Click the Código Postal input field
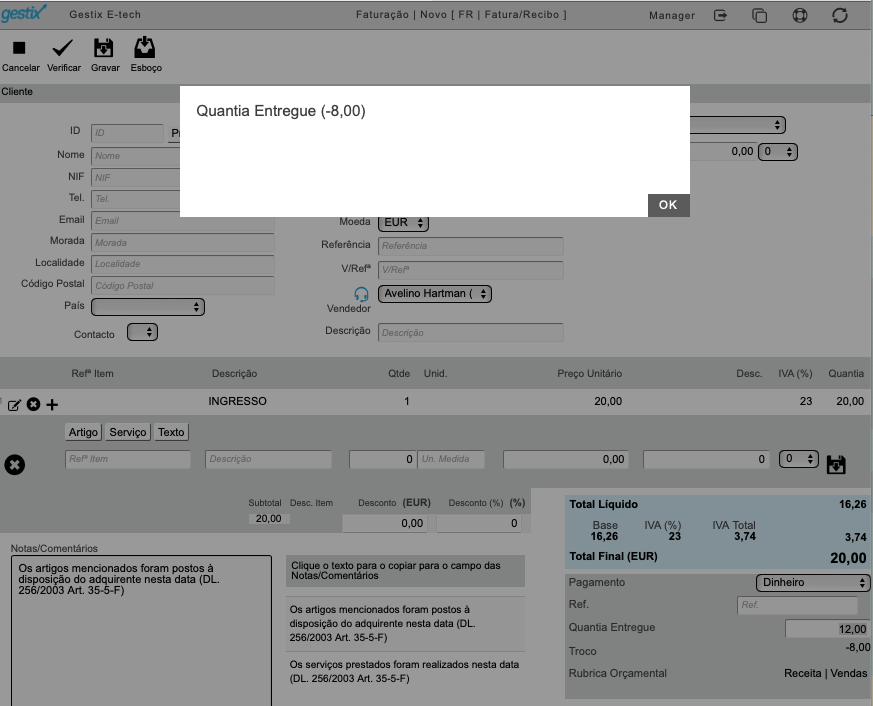873x706 pixels. (183, 286)
